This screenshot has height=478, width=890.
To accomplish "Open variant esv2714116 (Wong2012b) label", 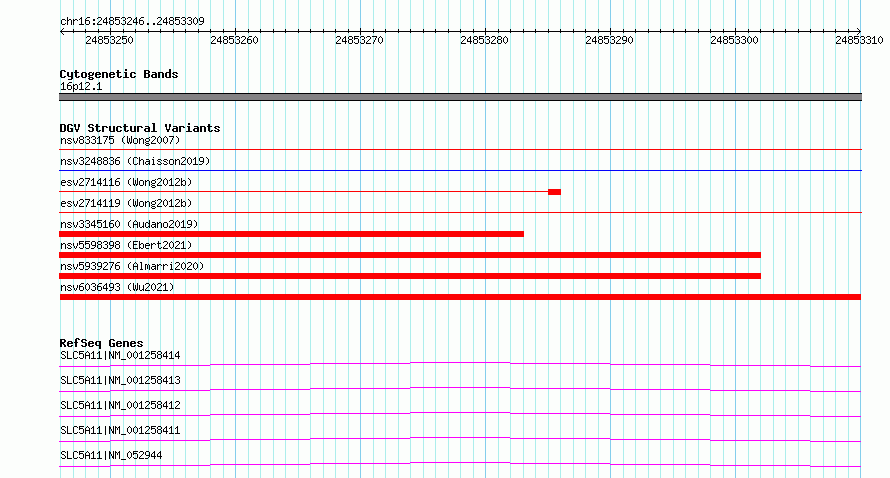I will pos(126,182).
